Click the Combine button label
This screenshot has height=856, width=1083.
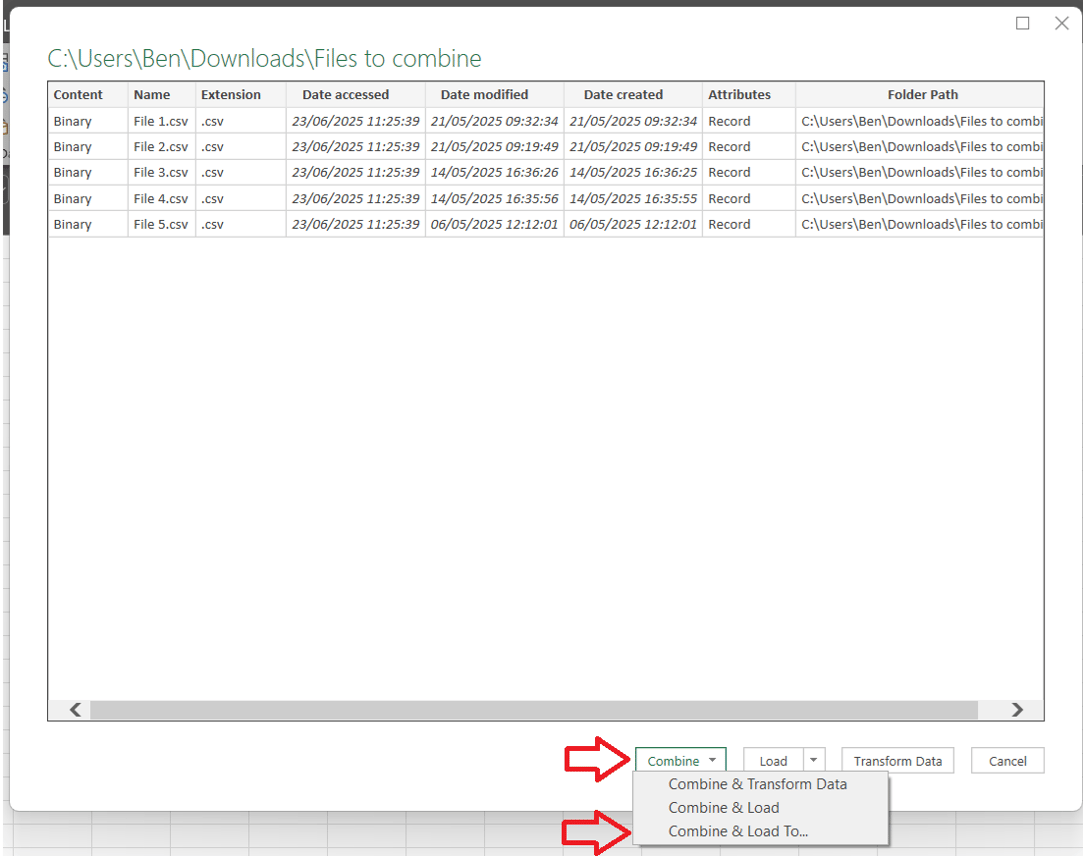(x=672, y=760)
